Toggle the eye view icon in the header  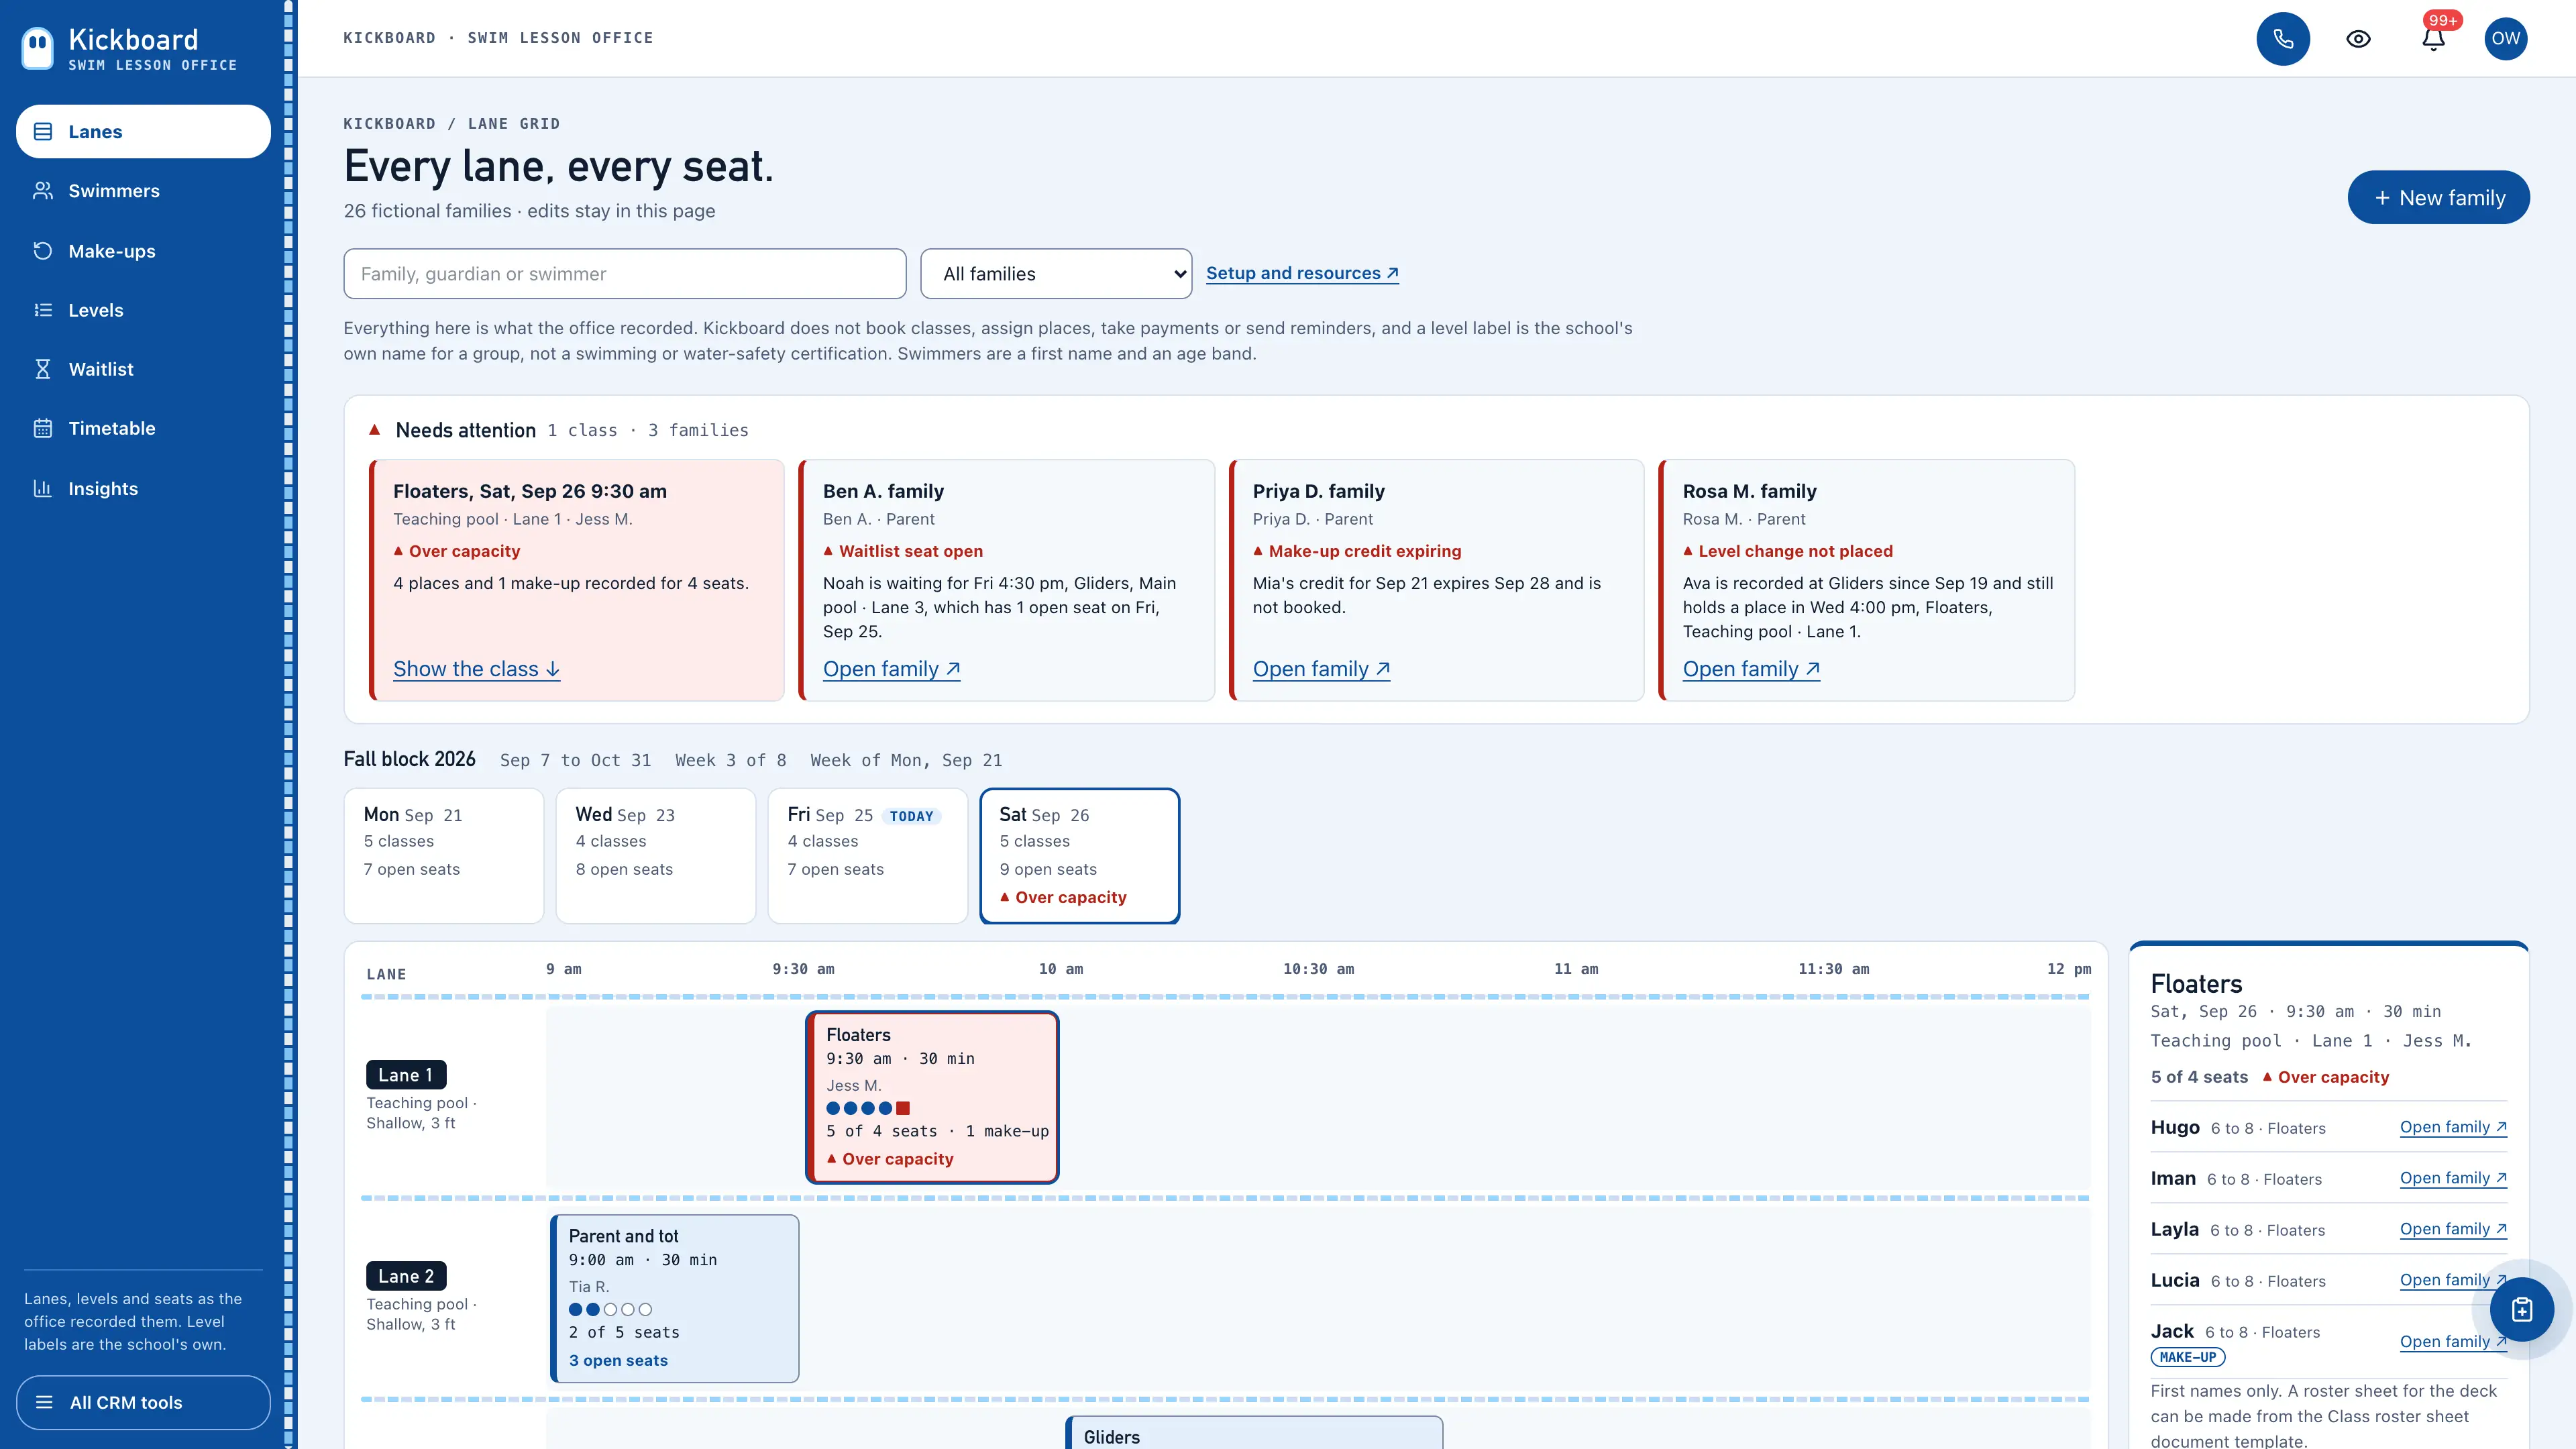coord(2358,38)
